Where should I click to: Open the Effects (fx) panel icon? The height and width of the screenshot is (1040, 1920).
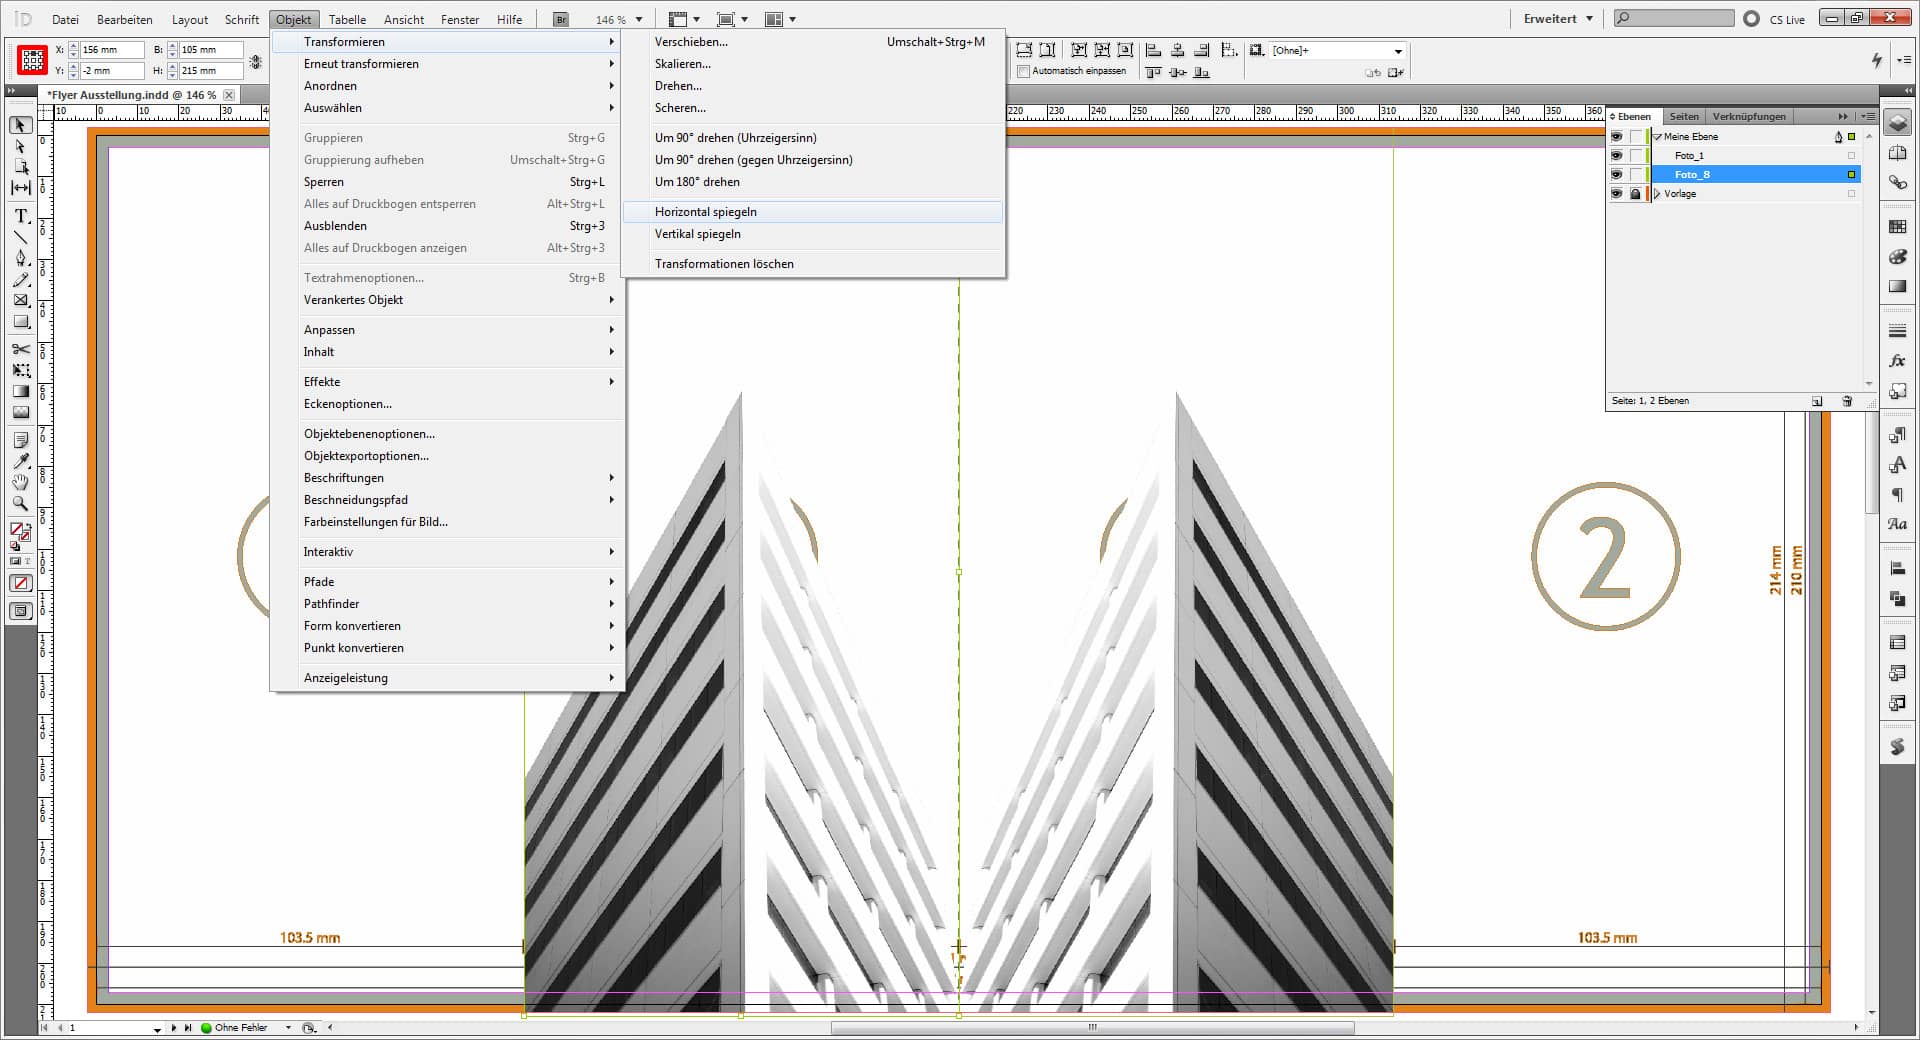click(1897, 361)
